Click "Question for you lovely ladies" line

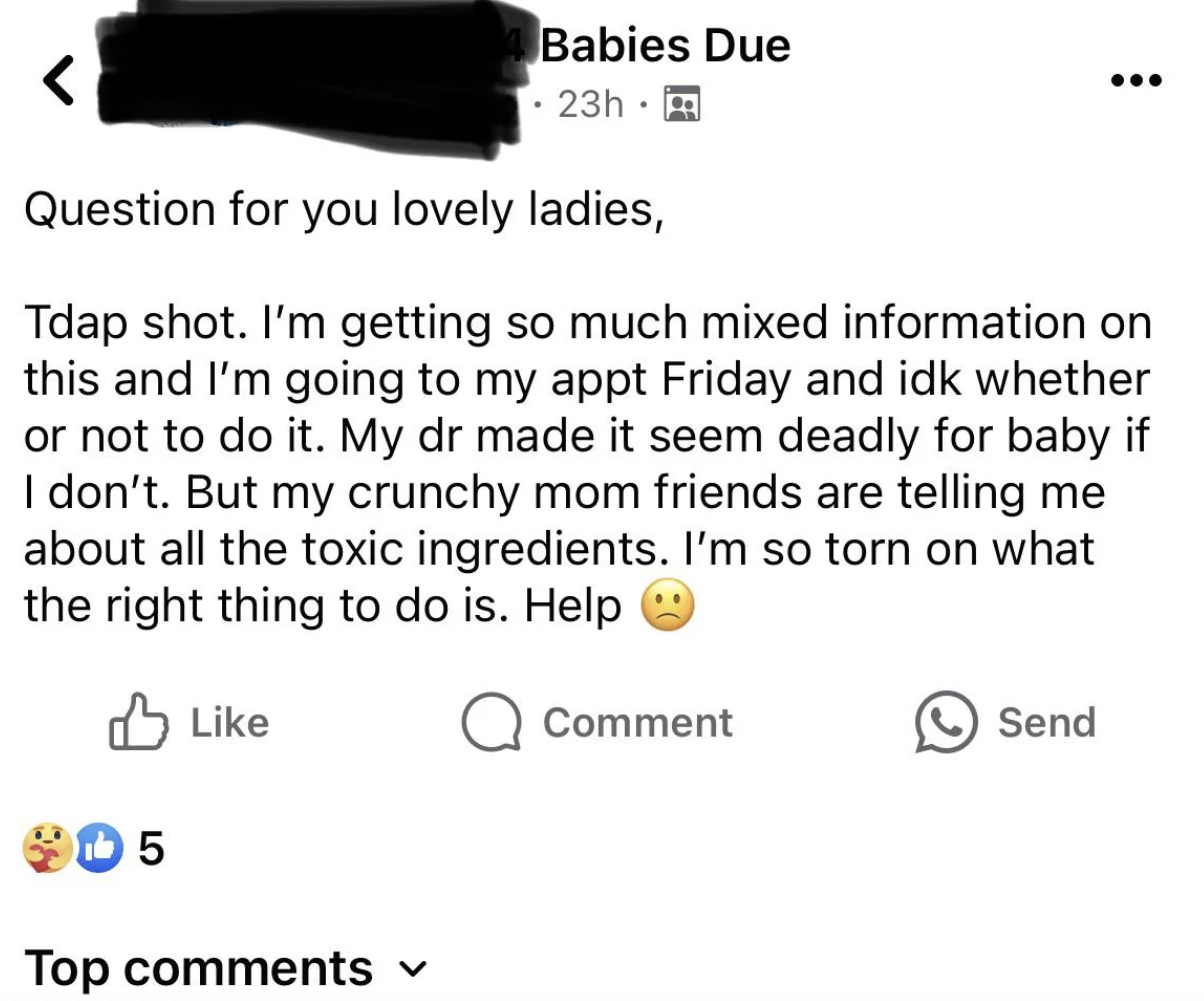343,208
